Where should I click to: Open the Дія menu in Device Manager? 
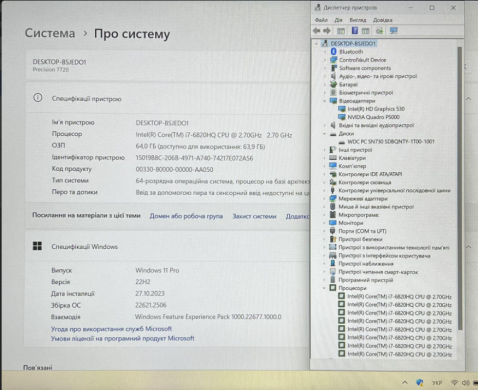[x=338, y=20]
